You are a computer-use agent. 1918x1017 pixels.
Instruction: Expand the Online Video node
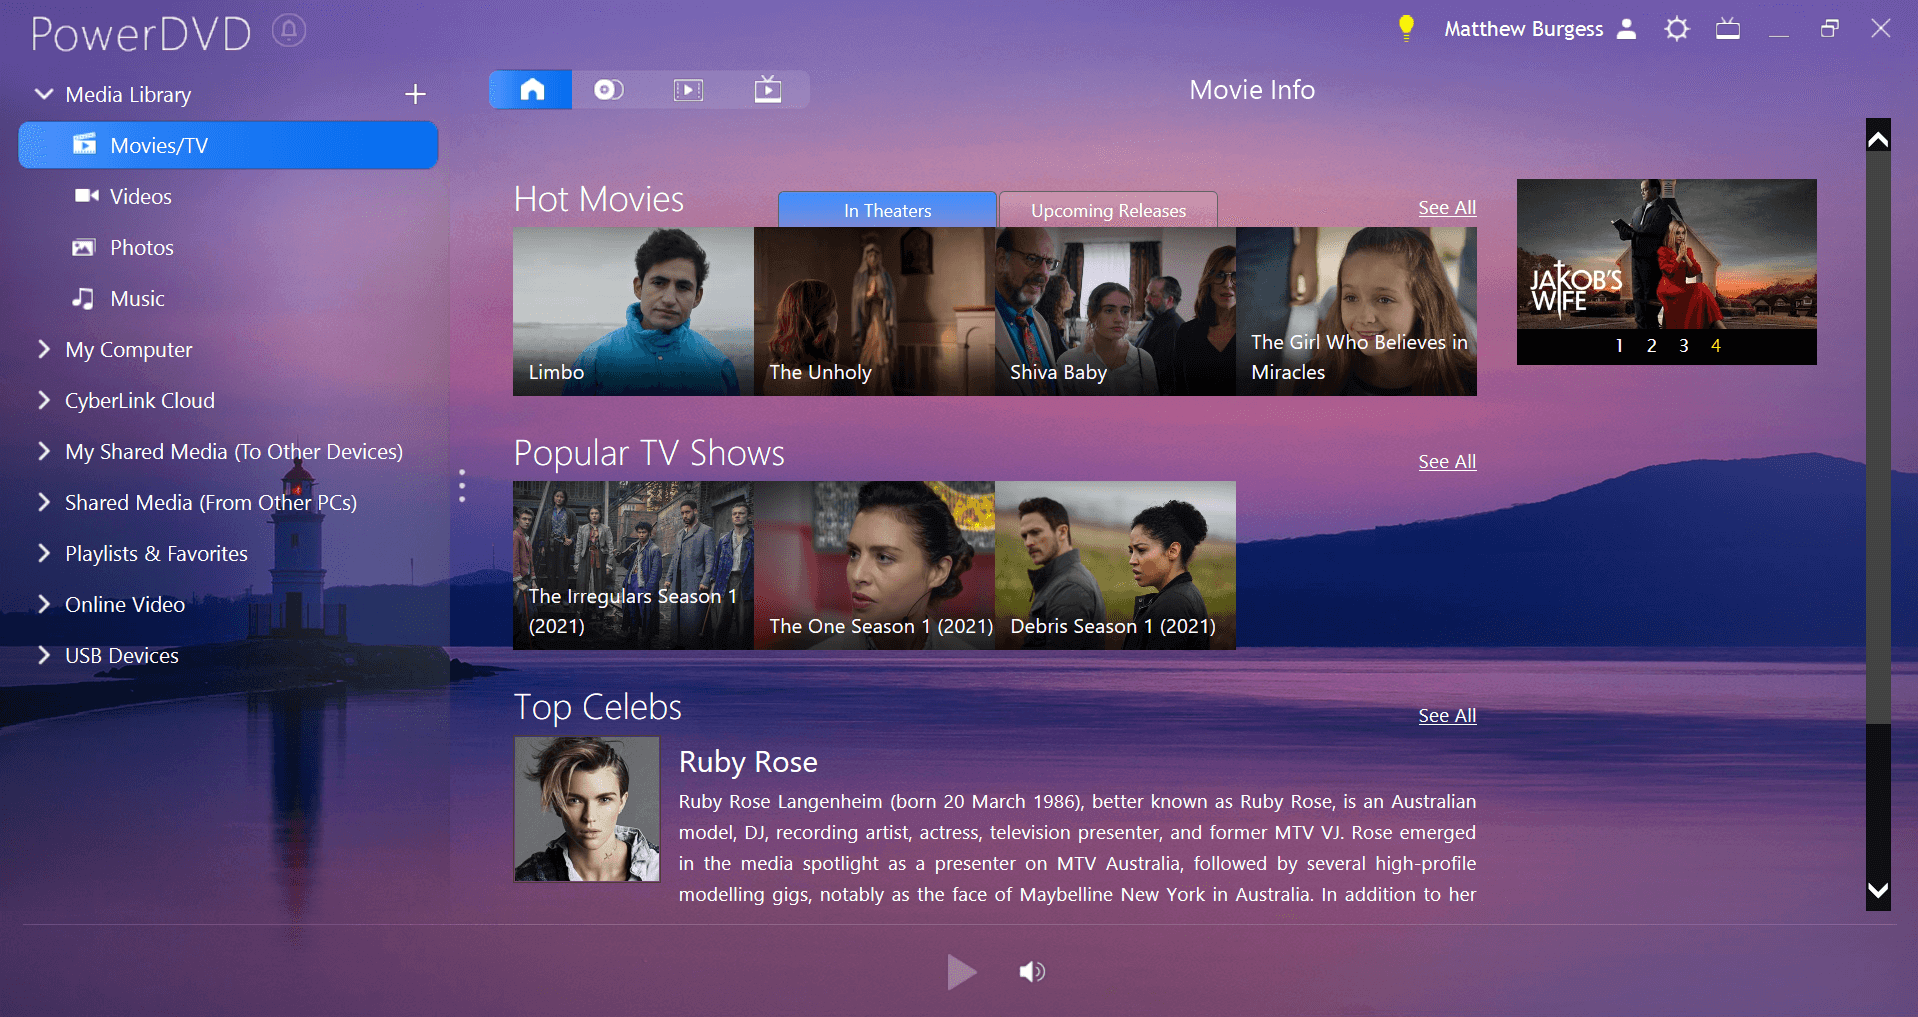pos(43,604)
